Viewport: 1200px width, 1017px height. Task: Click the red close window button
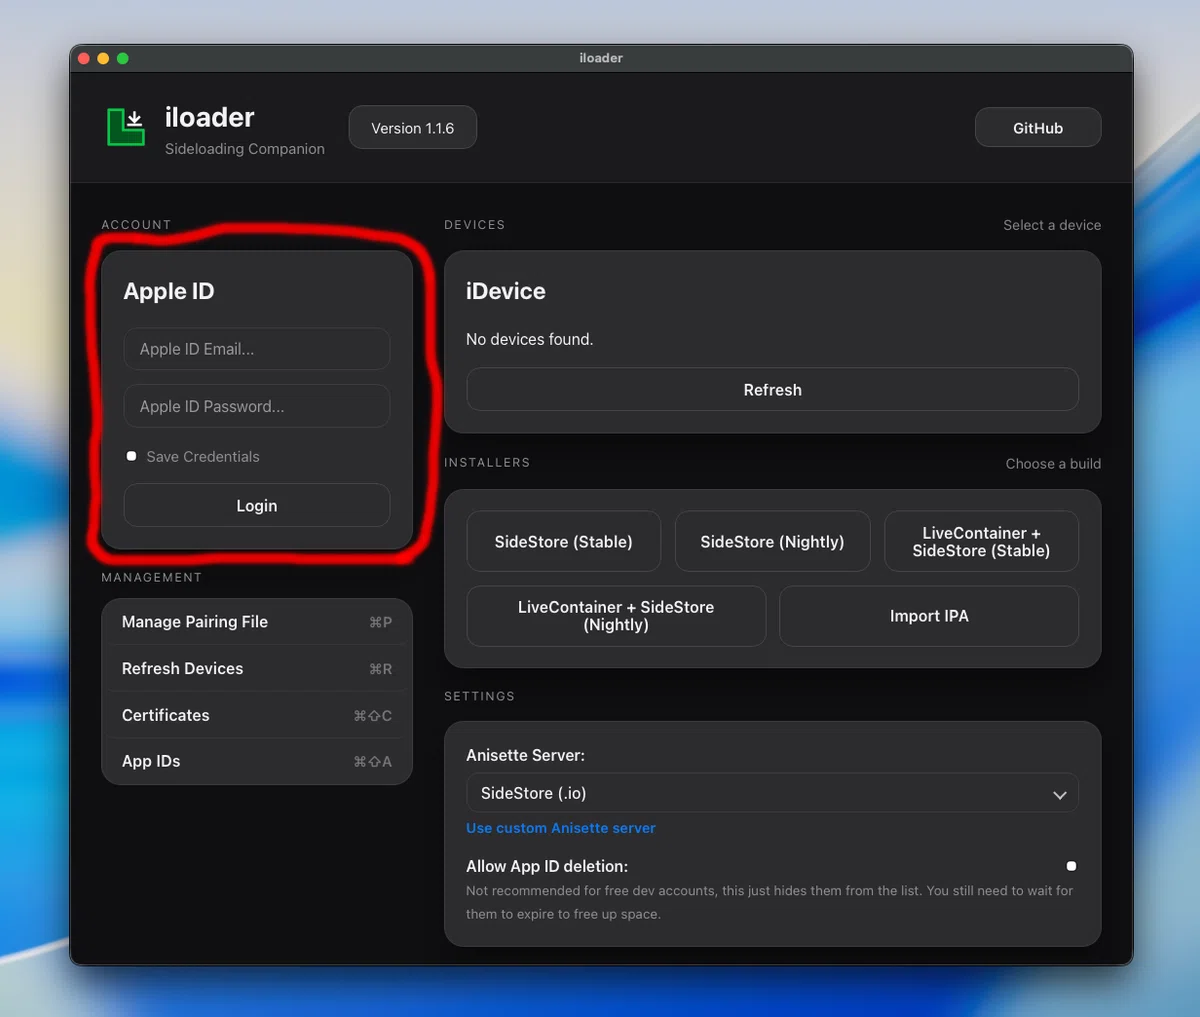pyautogui.click(x=84, y=58)
